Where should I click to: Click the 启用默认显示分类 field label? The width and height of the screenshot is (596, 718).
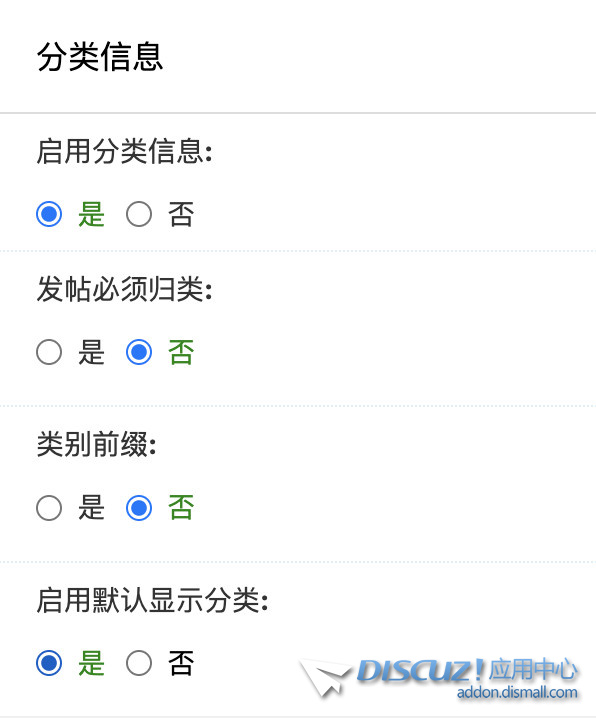coord(152,600)
